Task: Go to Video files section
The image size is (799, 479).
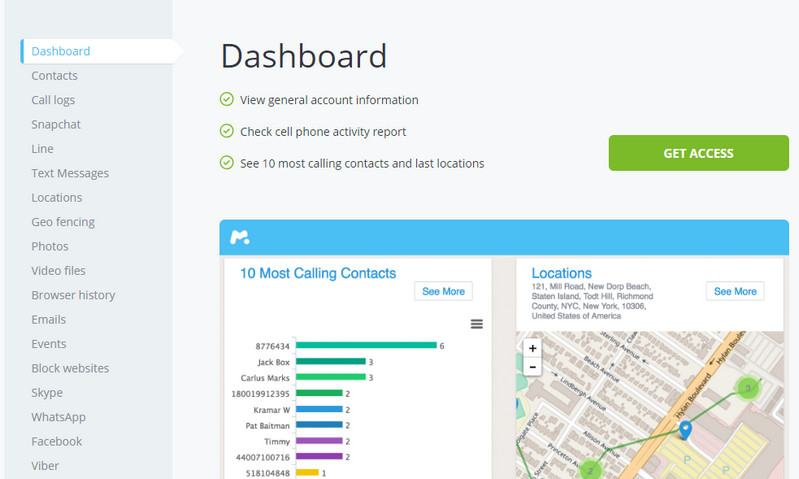Action: (58, 271)
